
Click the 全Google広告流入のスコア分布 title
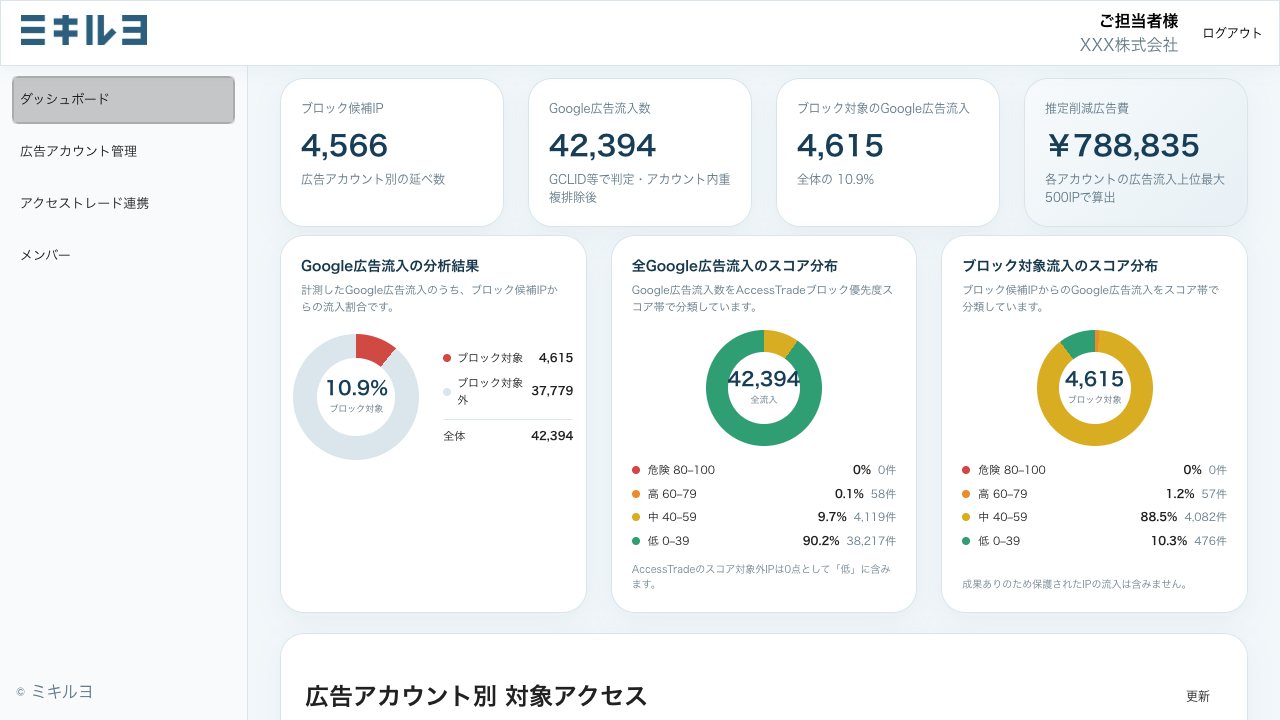pyautogui.click(x=735, y=266)
